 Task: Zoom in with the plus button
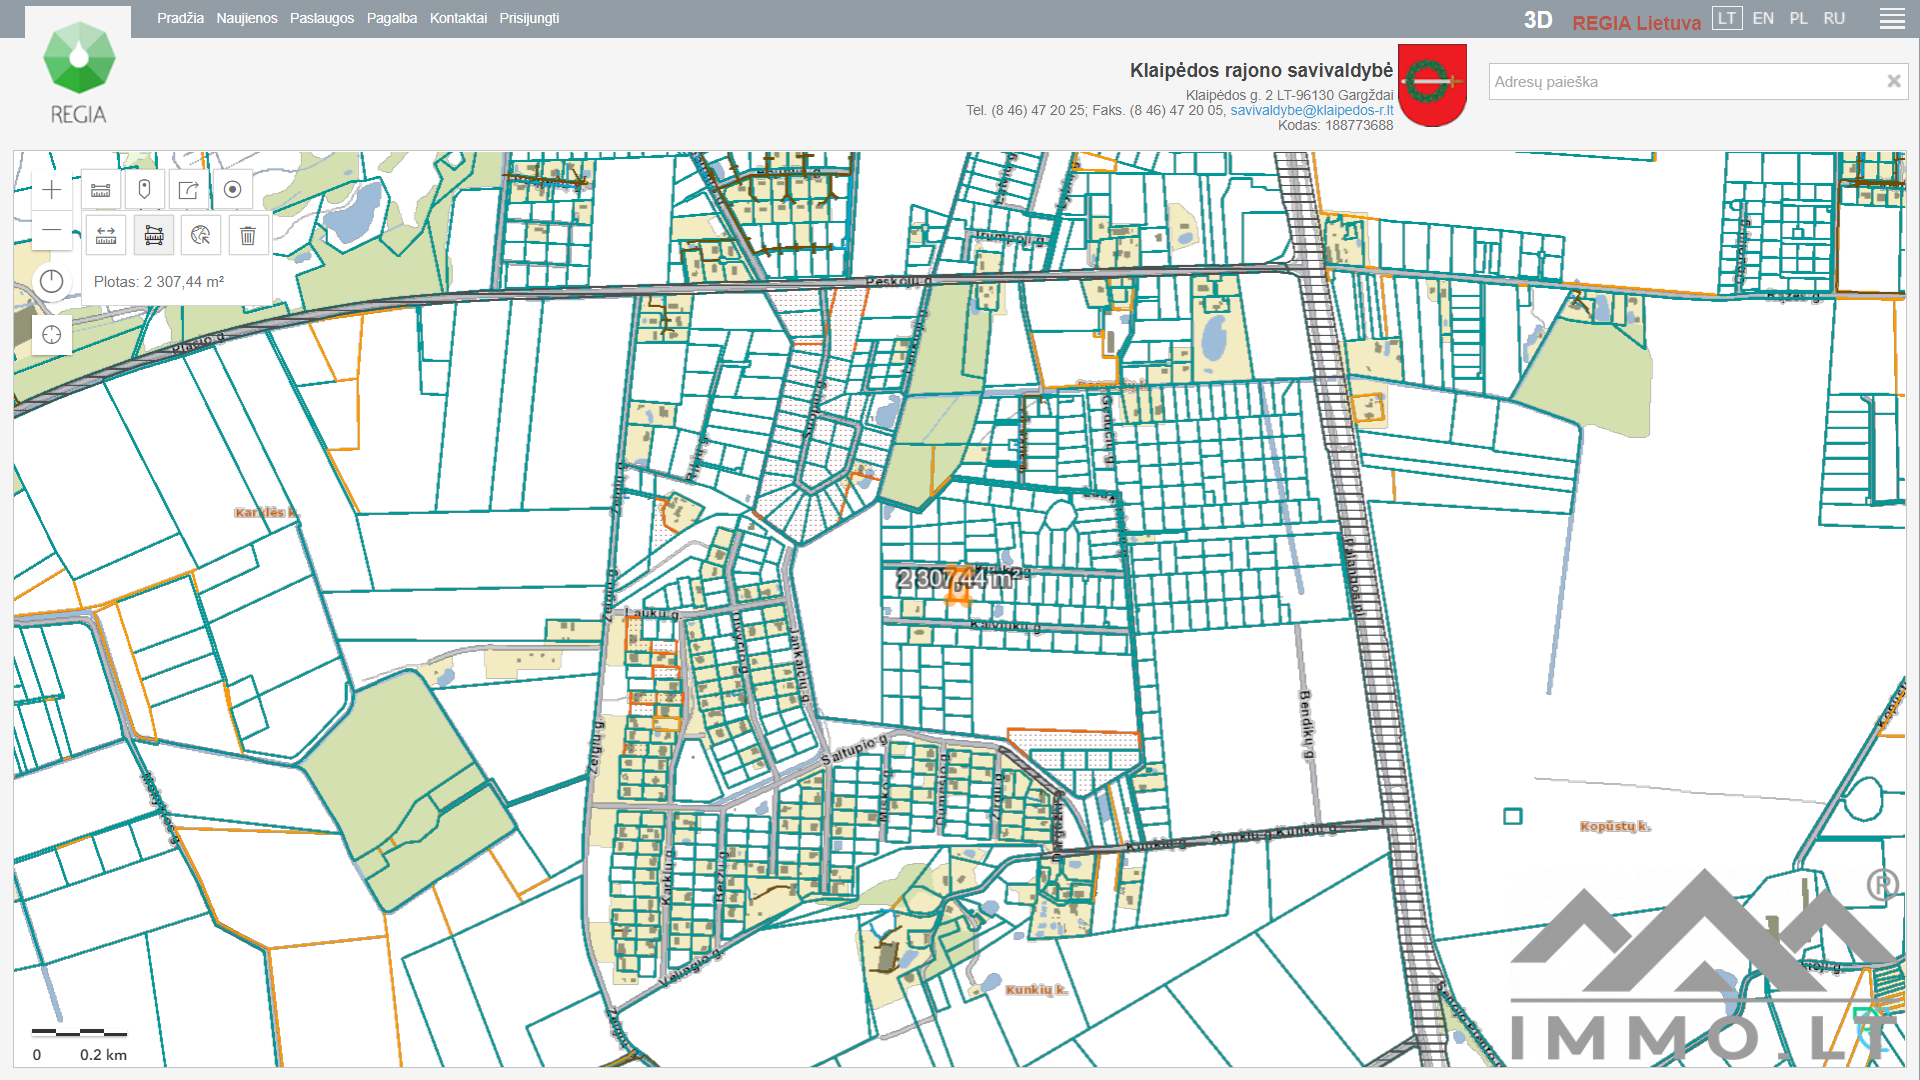click(52, 190)
